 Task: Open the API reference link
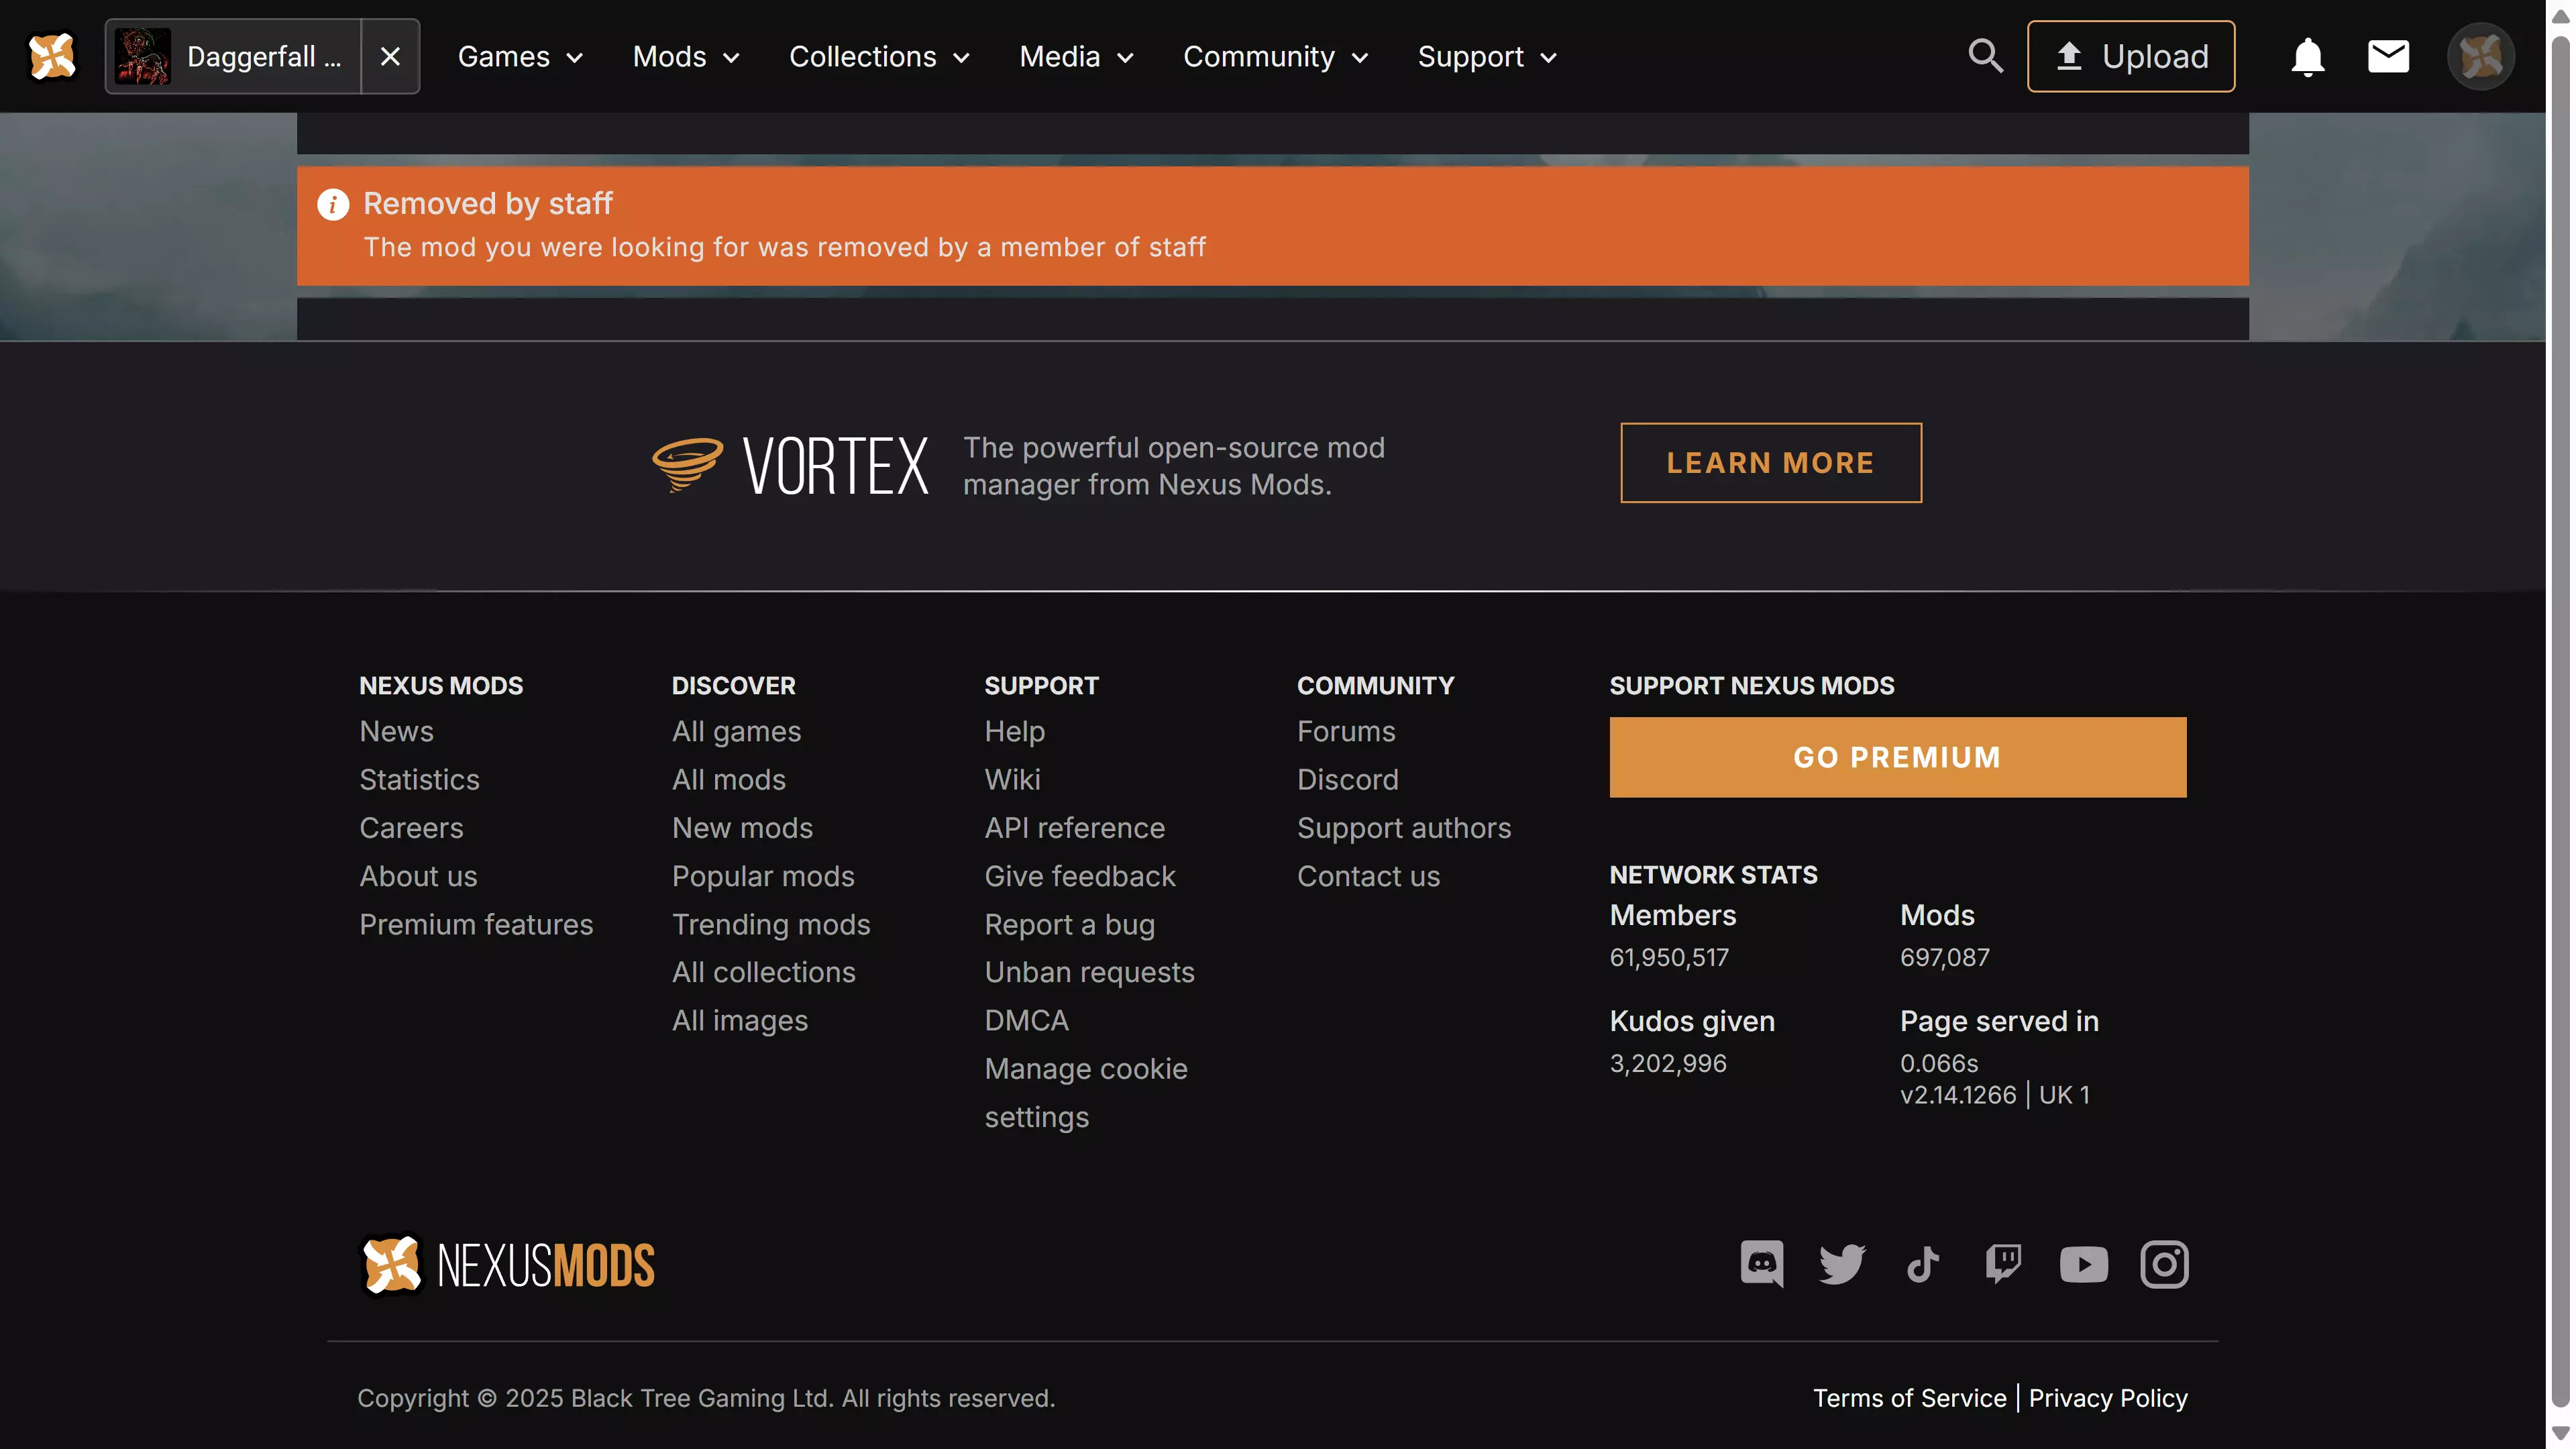coord(1074,827)
